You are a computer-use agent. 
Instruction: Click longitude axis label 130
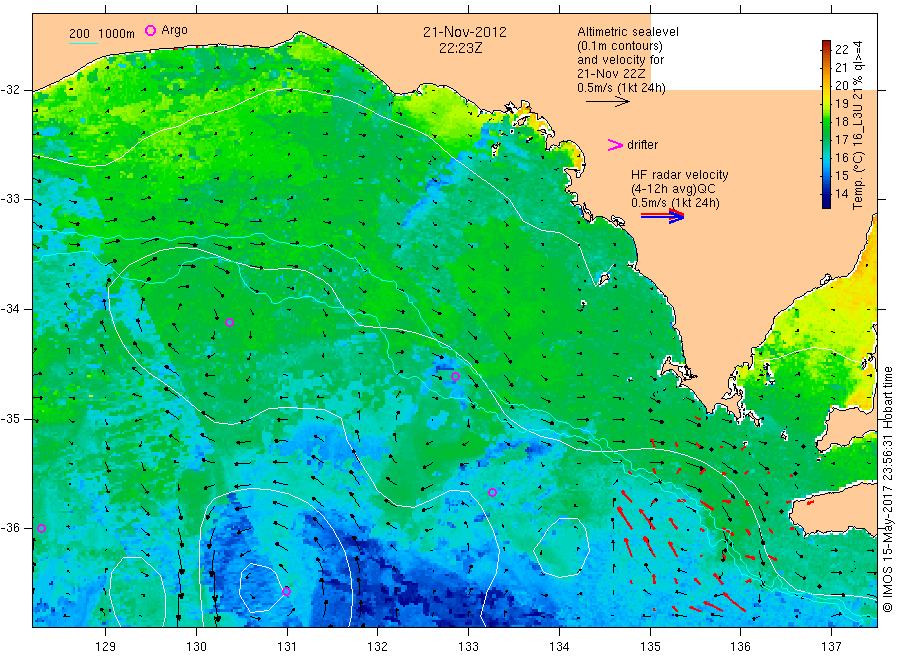[x=196, y=647]
